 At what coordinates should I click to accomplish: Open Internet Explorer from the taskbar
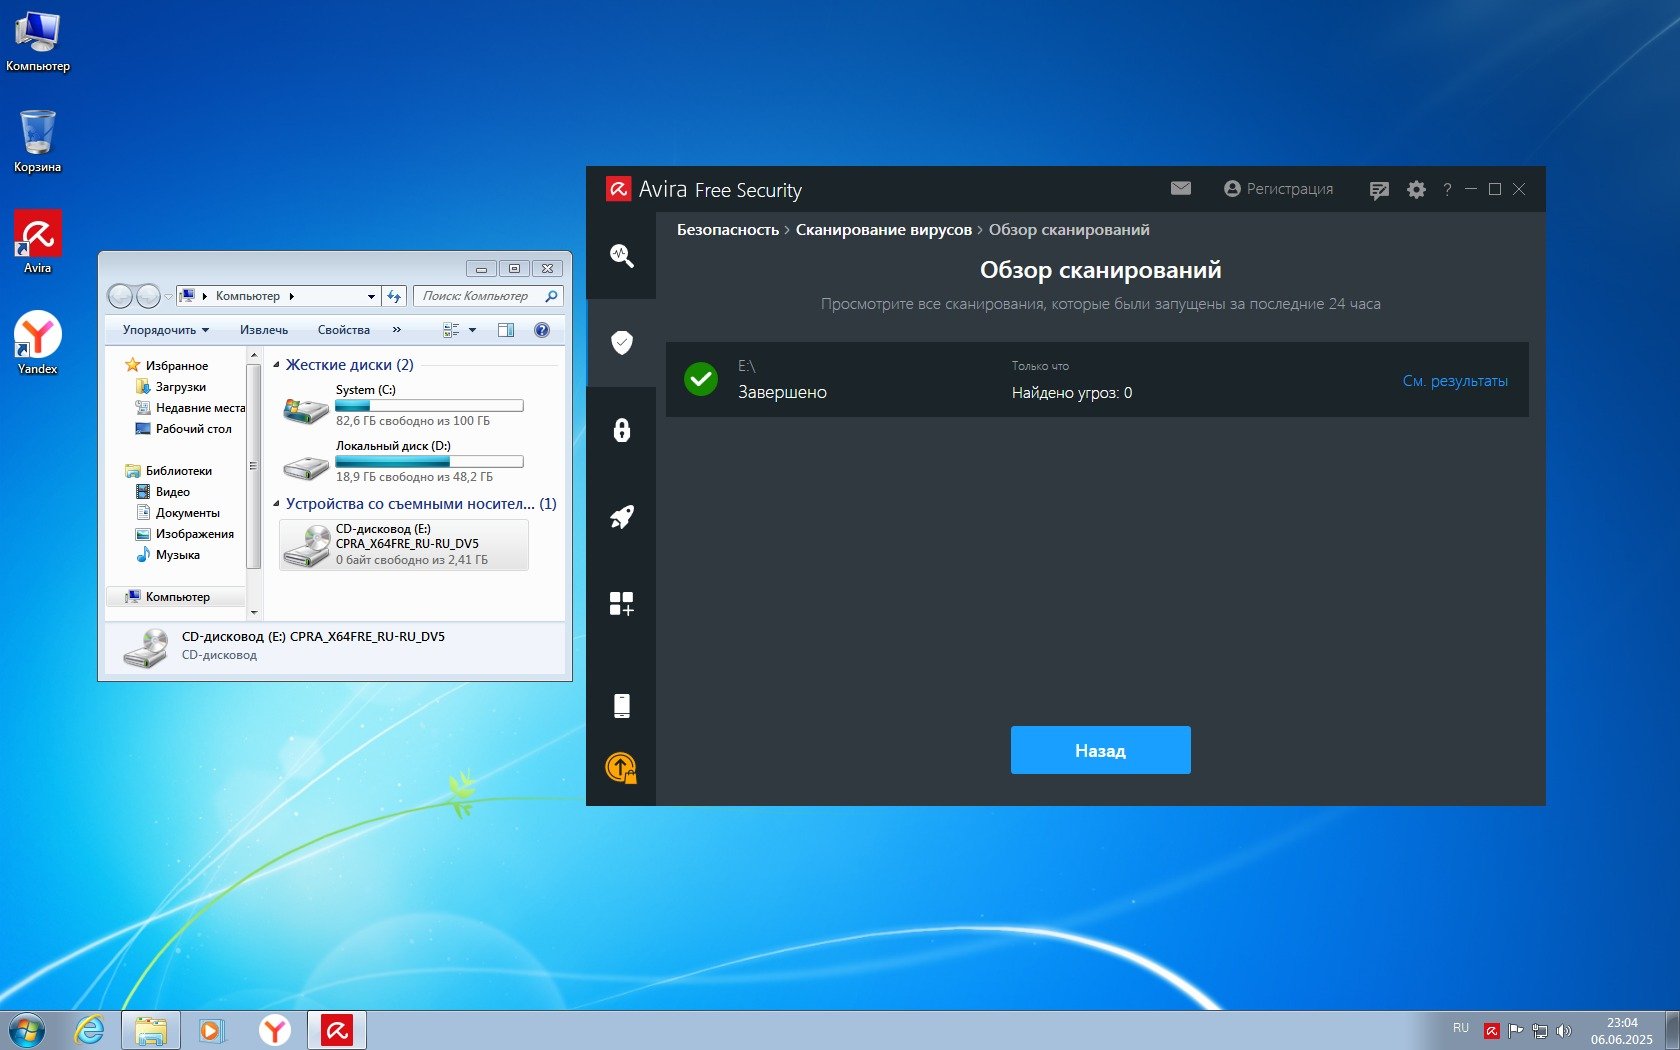(90, 1029)
